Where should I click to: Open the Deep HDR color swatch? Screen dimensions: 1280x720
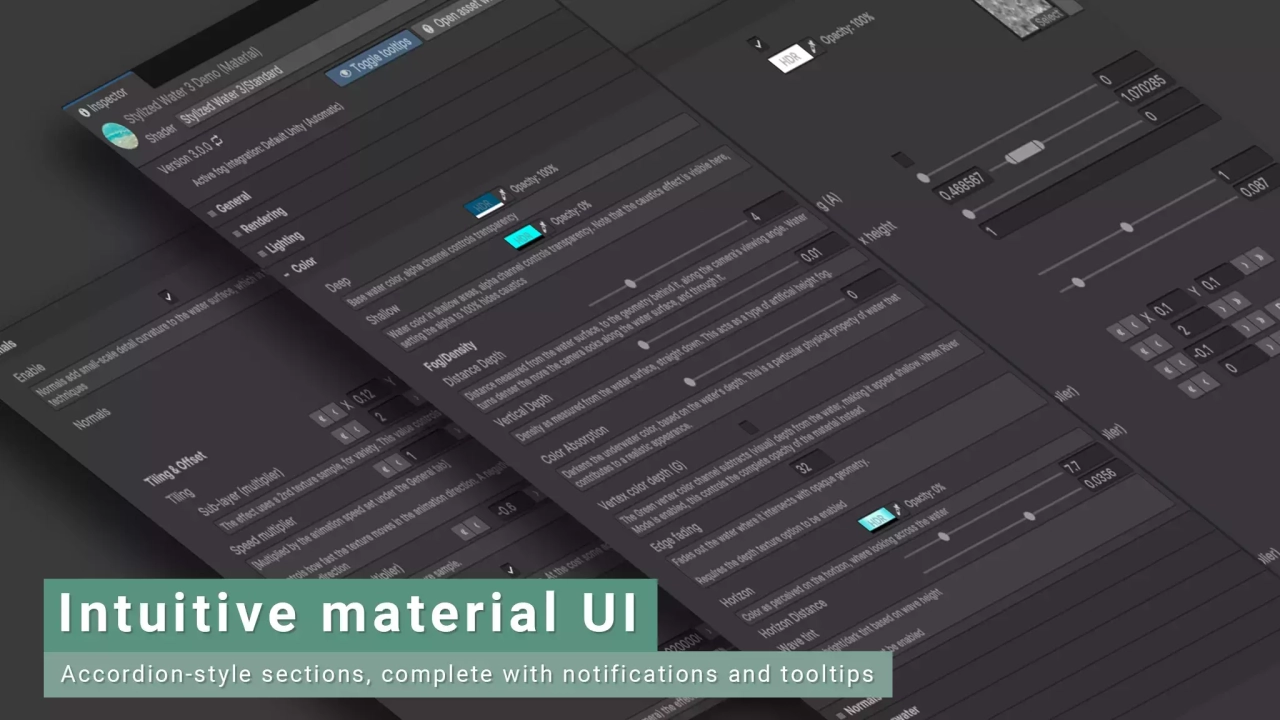(x=483, y=203)
